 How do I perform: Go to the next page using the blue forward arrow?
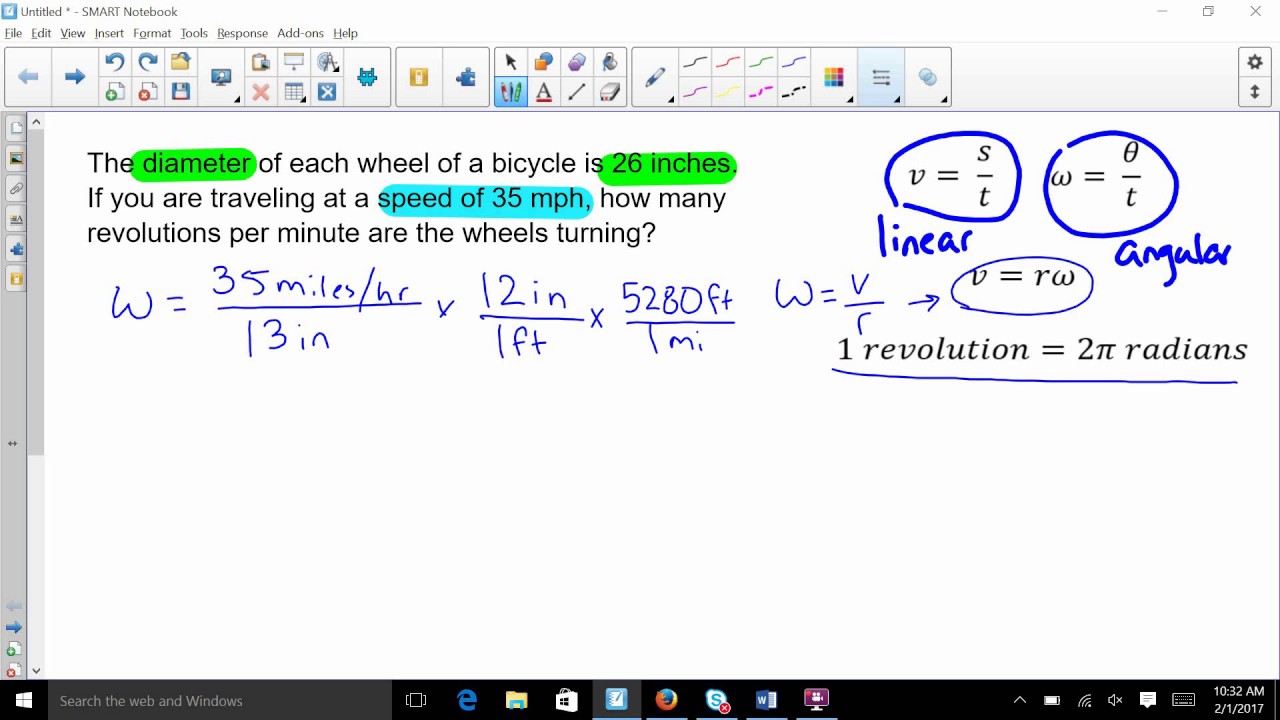75,77
